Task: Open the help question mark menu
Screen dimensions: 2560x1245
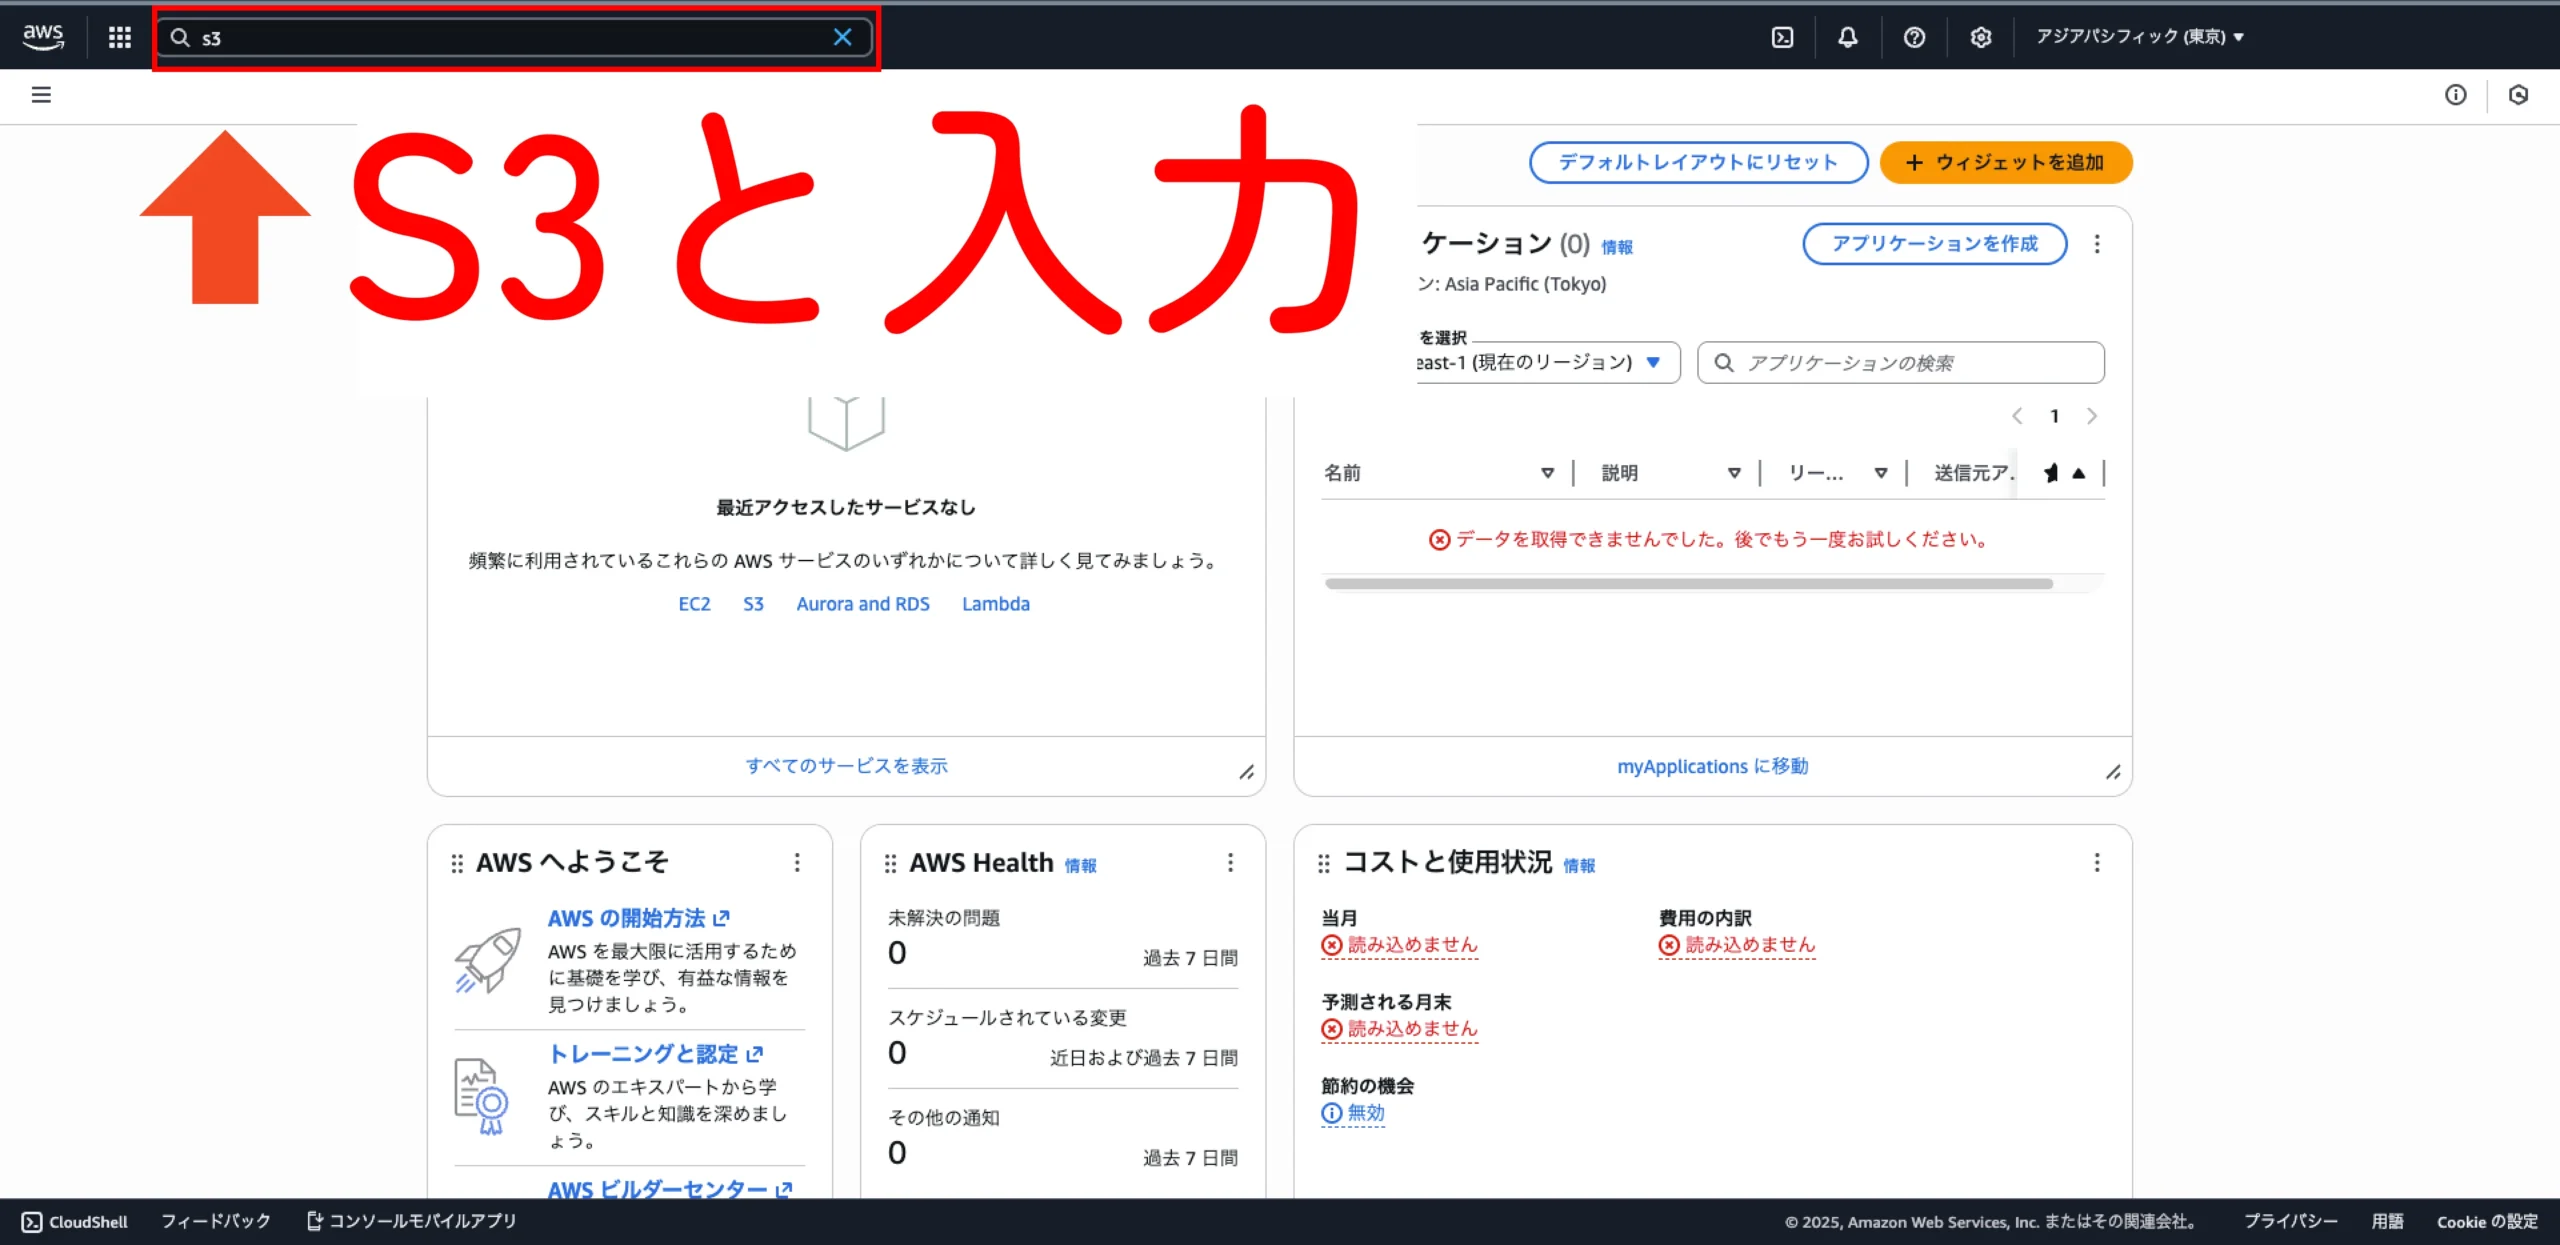Action: (x=1914, y=37)
